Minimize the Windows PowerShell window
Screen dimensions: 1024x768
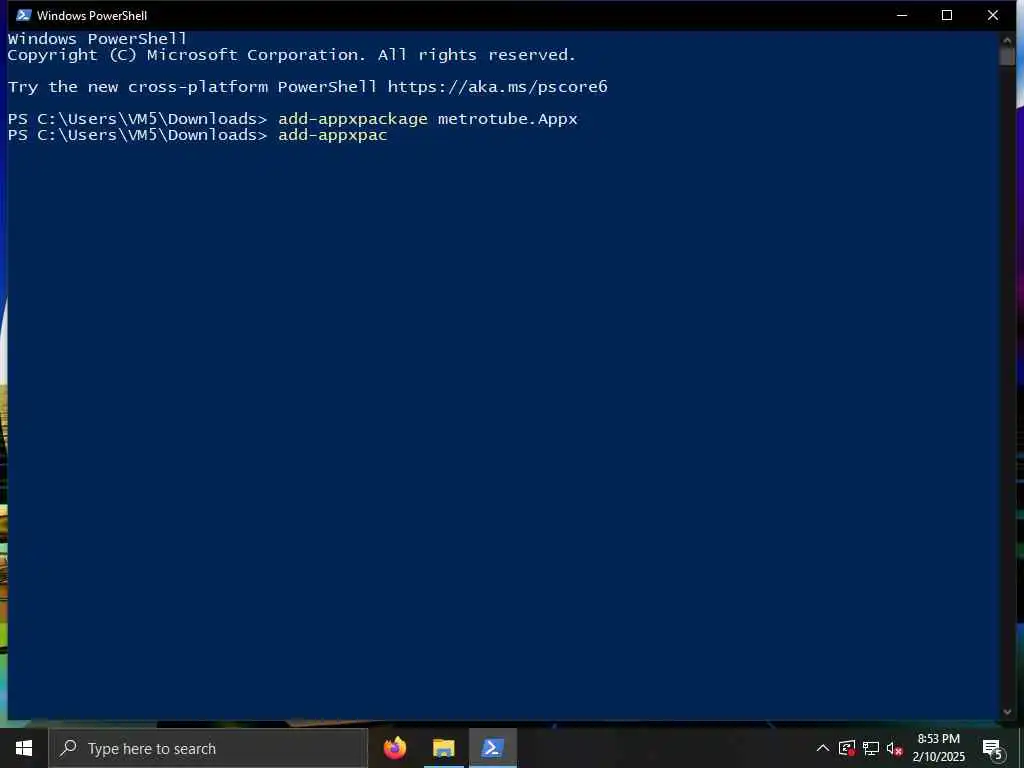[902, 15]
